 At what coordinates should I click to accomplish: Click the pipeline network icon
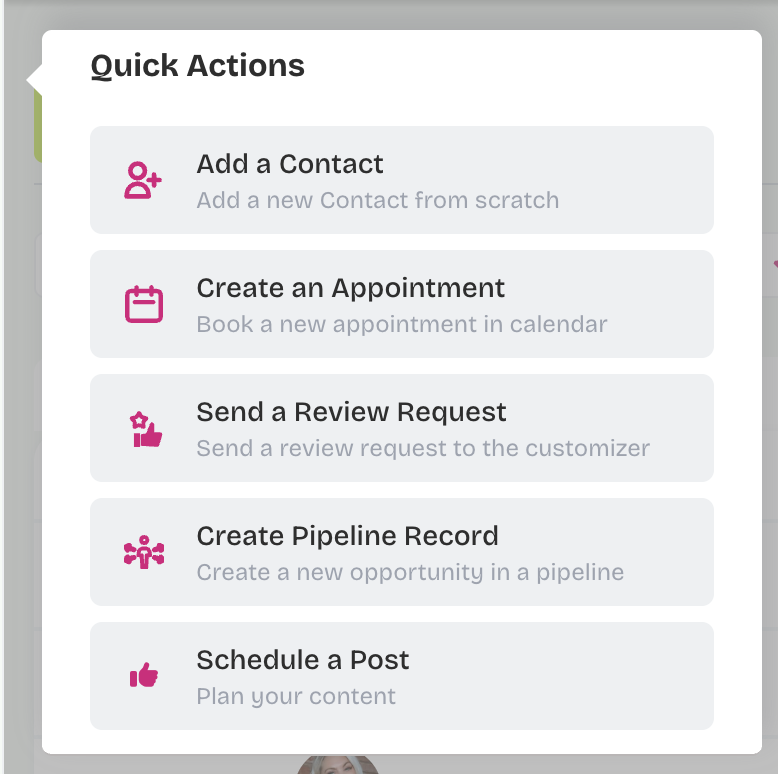pyautogui.click(x=144, y=552)
